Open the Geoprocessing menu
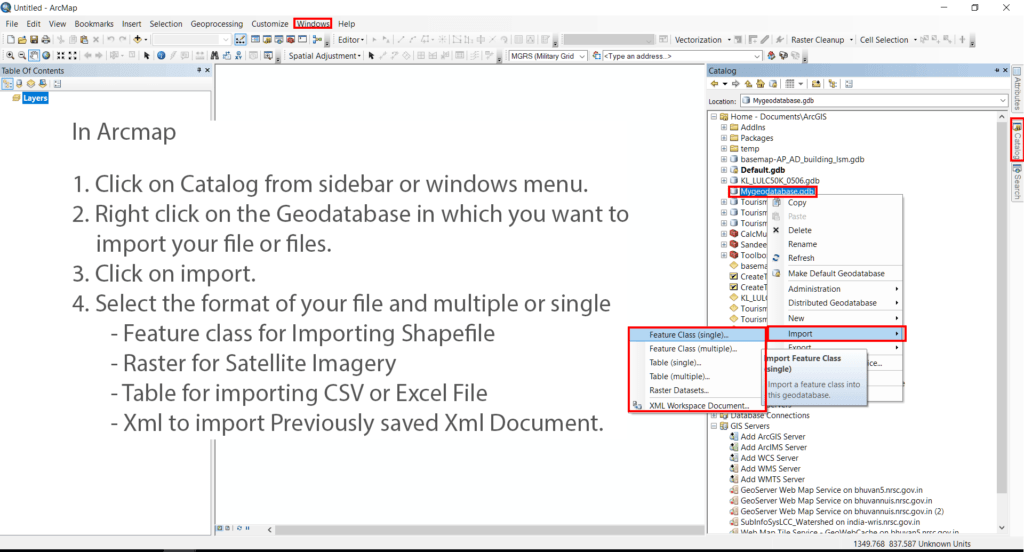Viewport: 1024px width, 552px height. [216, 24]
